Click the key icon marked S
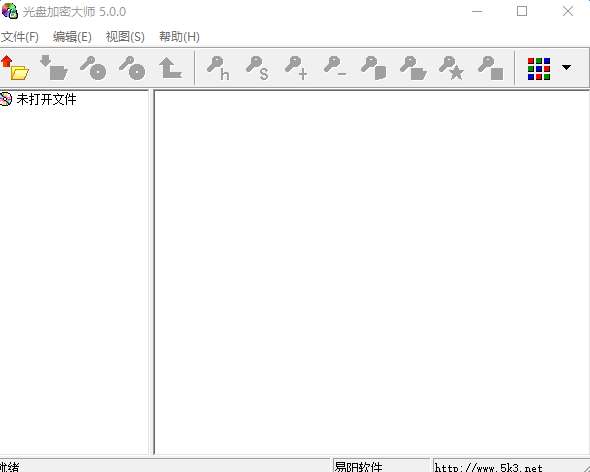 pos(257,68)
